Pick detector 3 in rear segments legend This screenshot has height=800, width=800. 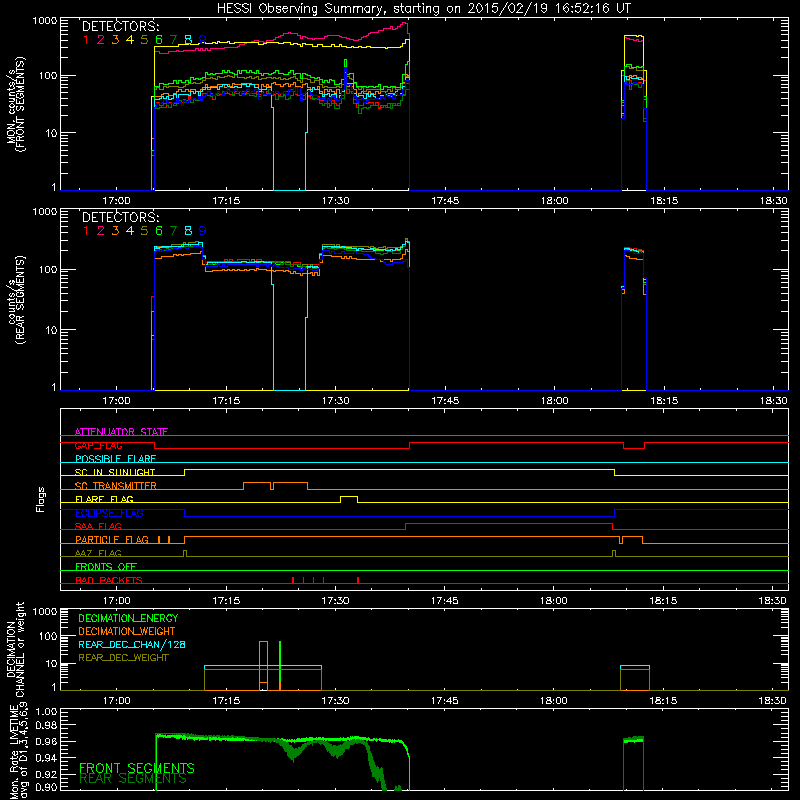point(115,231)
